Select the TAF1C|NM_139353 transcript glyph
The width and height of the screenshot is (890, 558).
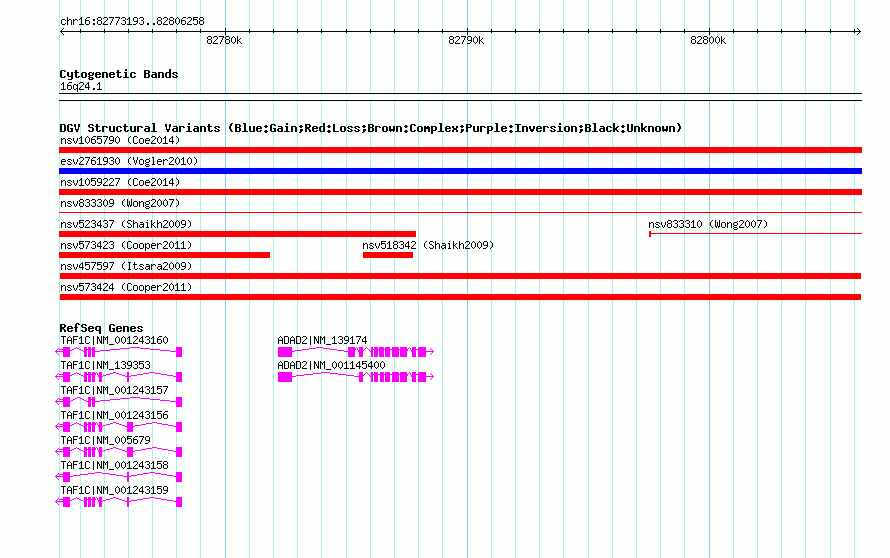[119, 377]
